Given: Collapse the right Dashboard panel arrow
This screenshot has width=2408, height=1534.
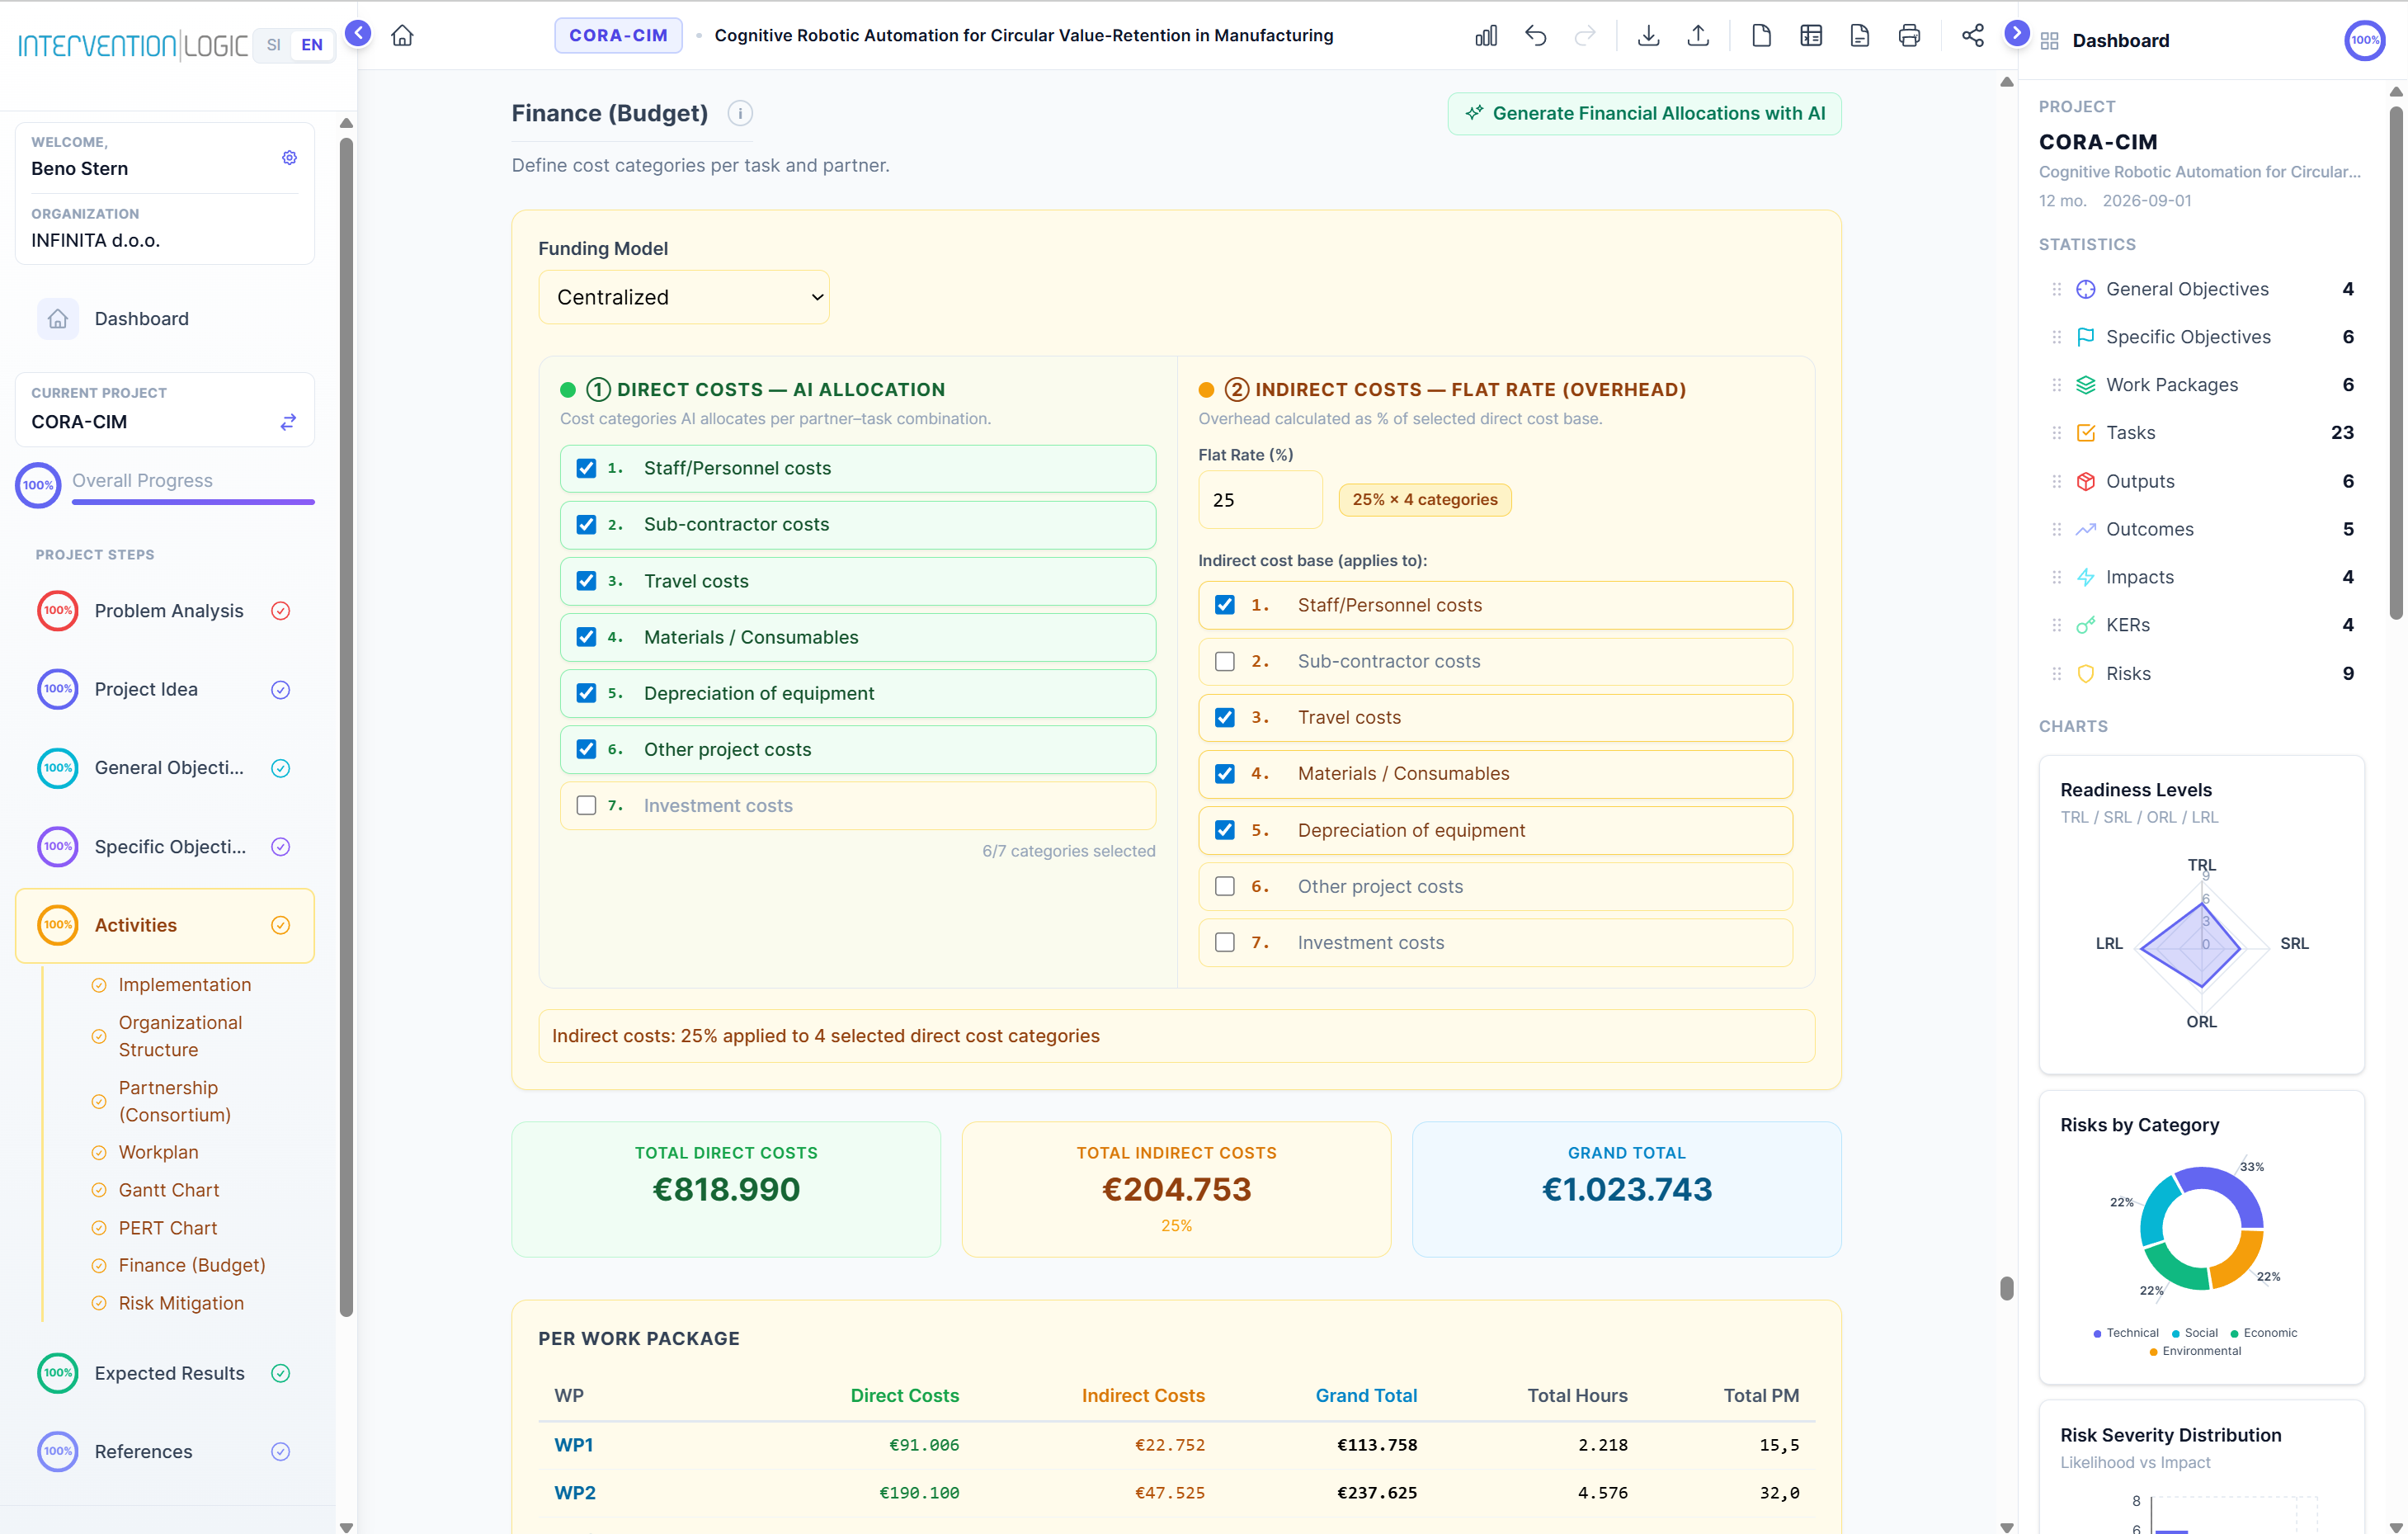Looking at the screenshot, I should (2017, 34).
